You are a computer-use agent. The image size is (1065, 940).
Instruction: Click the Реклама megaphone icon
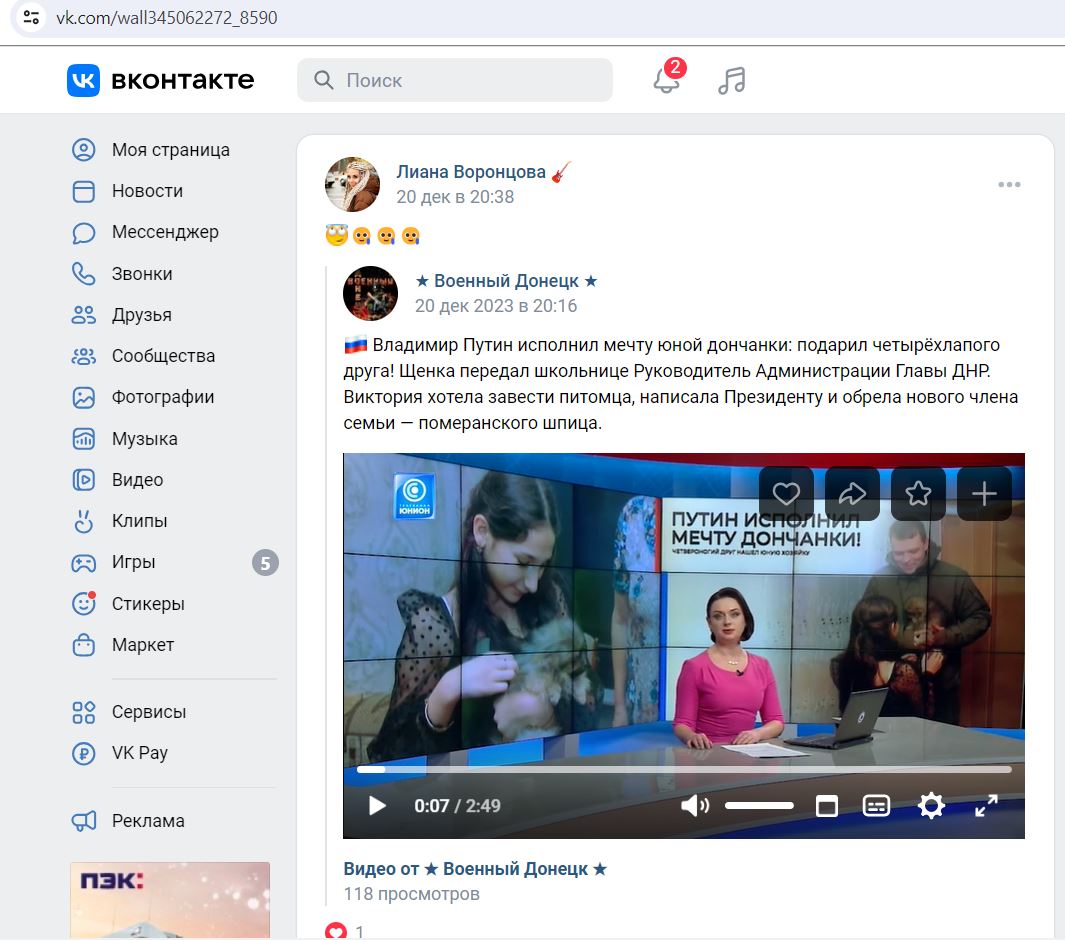click(84, 821)
